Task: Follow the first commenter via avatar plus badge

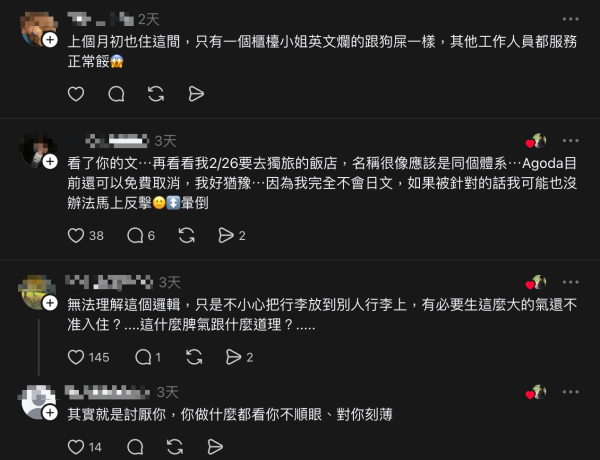Action: [50, 40]
